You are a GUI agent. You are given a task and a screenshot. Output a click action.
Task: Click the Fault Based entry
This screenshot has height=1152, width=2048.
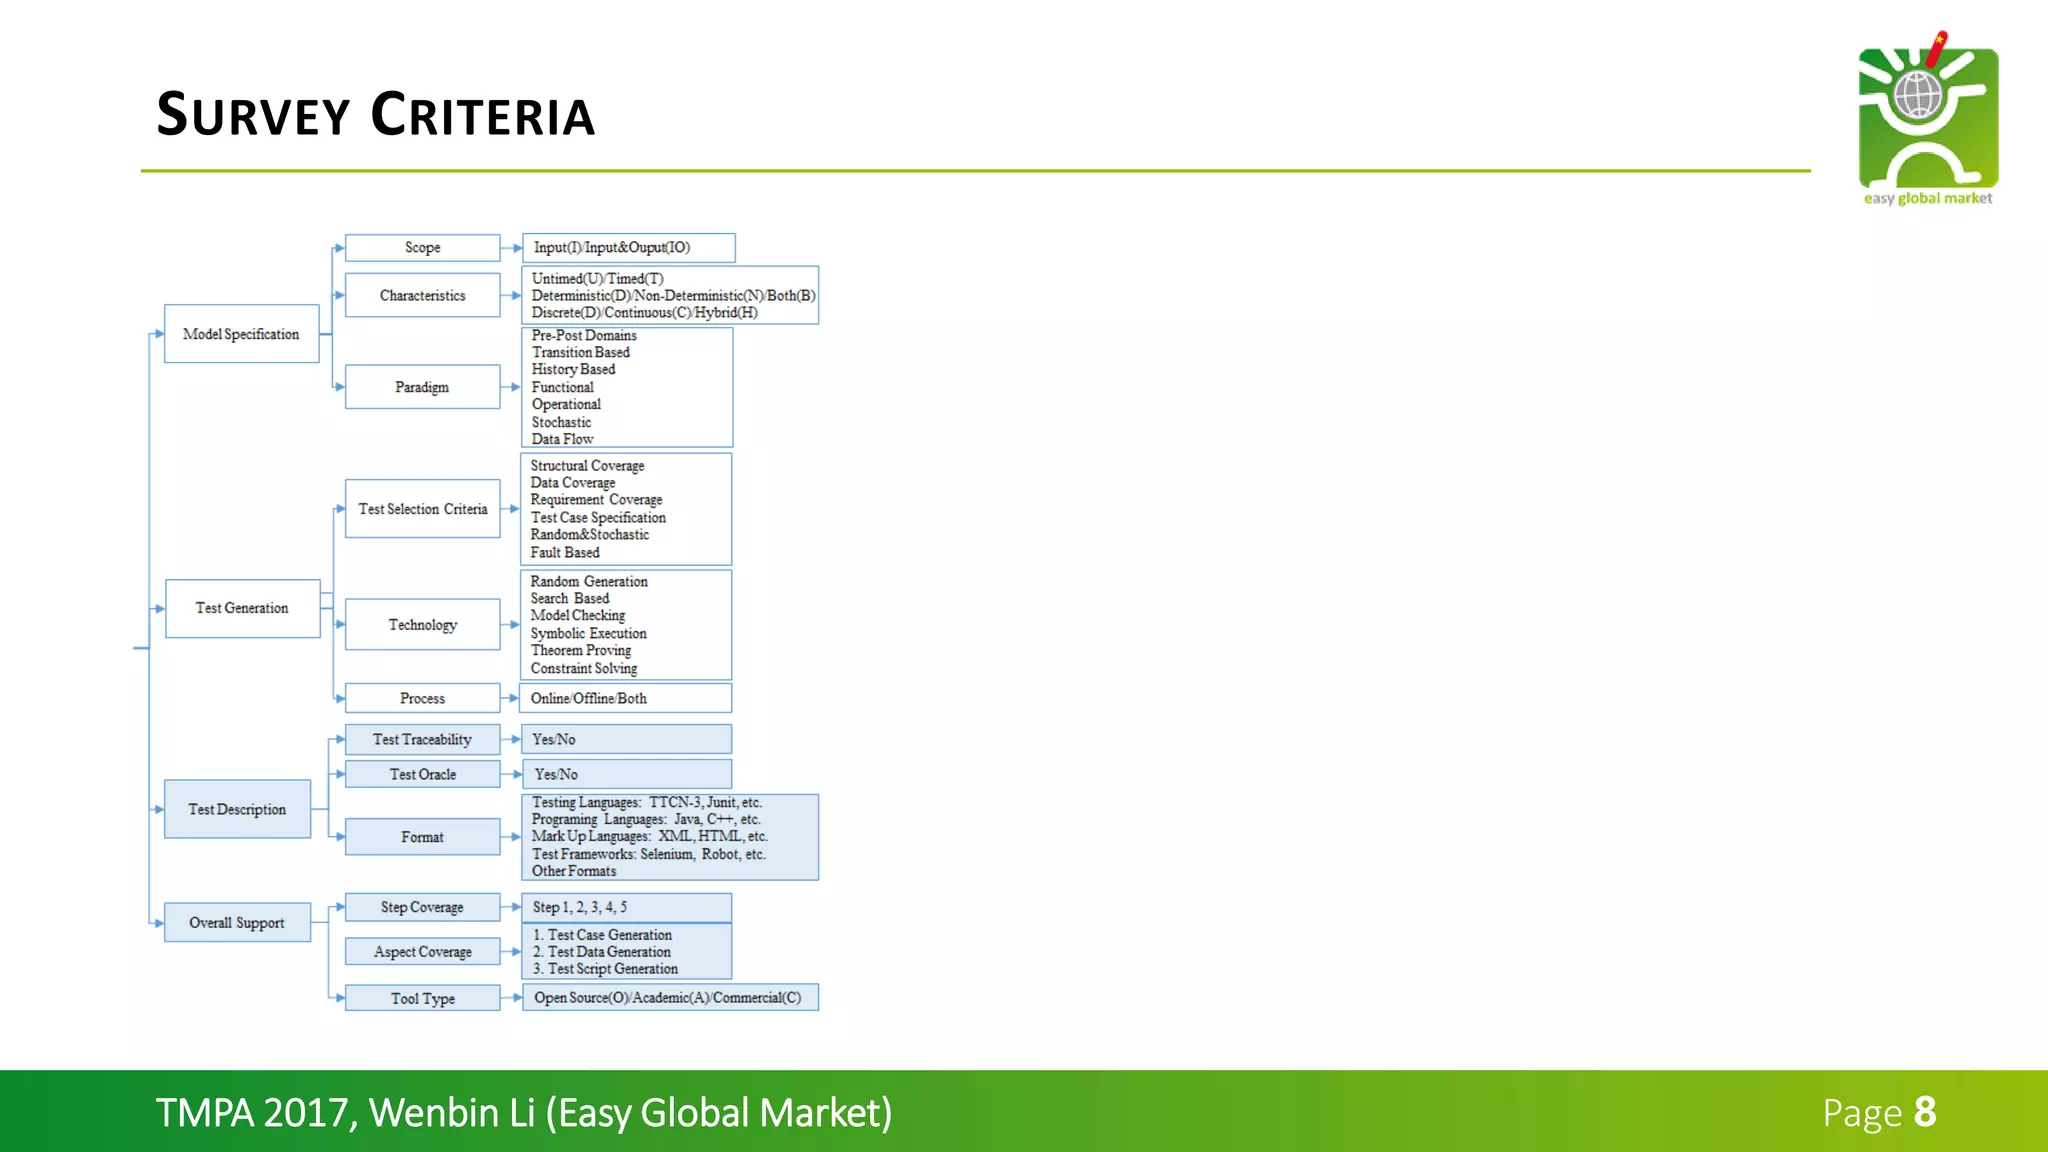pyautogui.click(x=565, y=553)
